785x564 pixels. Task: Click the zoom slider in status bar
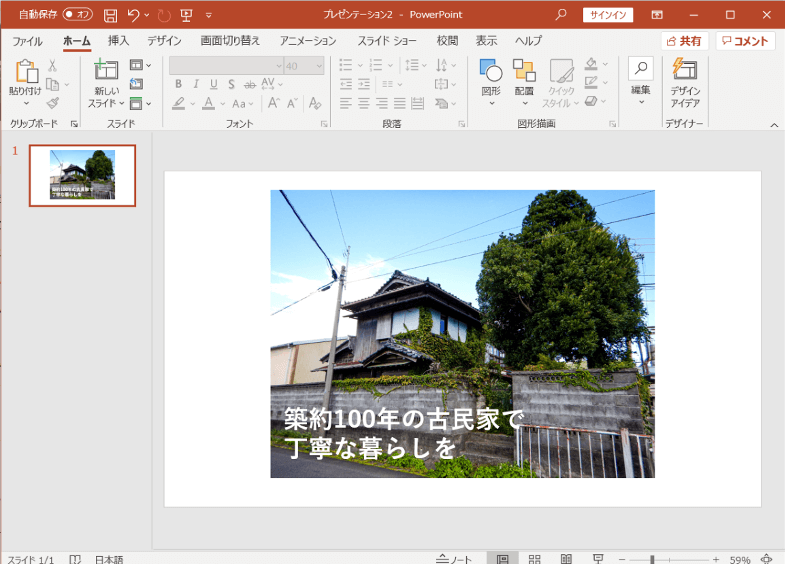pos(652,559)
